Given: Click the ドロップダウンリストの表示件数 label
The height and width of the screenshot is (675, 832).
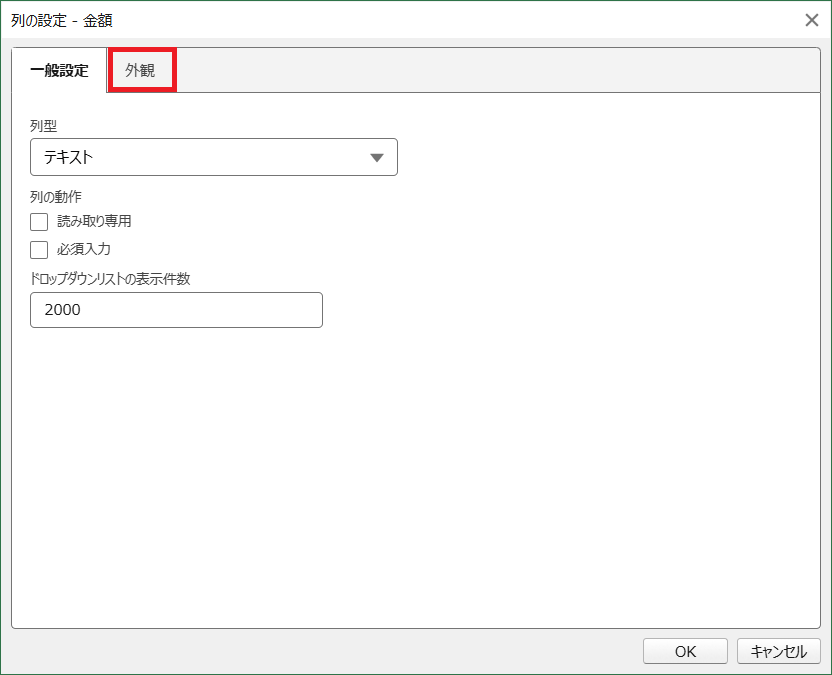Looking at the screenshot, I should [x=110, y=279].
